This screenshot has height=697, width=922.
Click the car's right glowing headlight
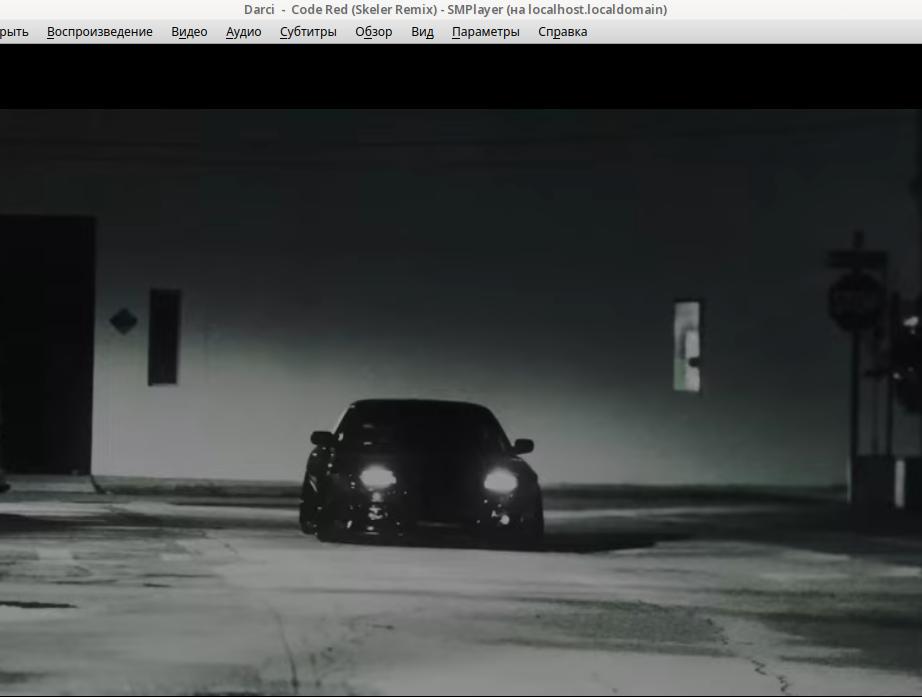pyautogui.click(x=500, y=481)
